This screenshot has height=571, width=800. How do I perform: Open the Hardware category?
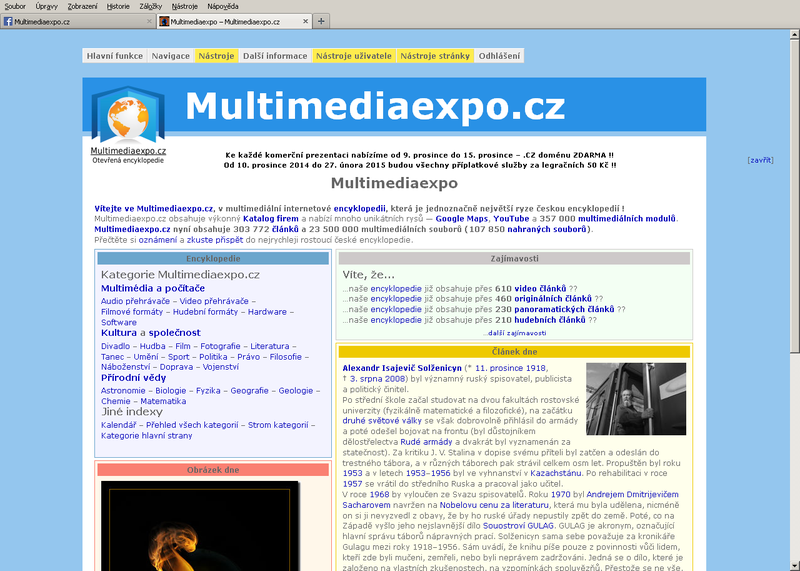pos(267,312)
